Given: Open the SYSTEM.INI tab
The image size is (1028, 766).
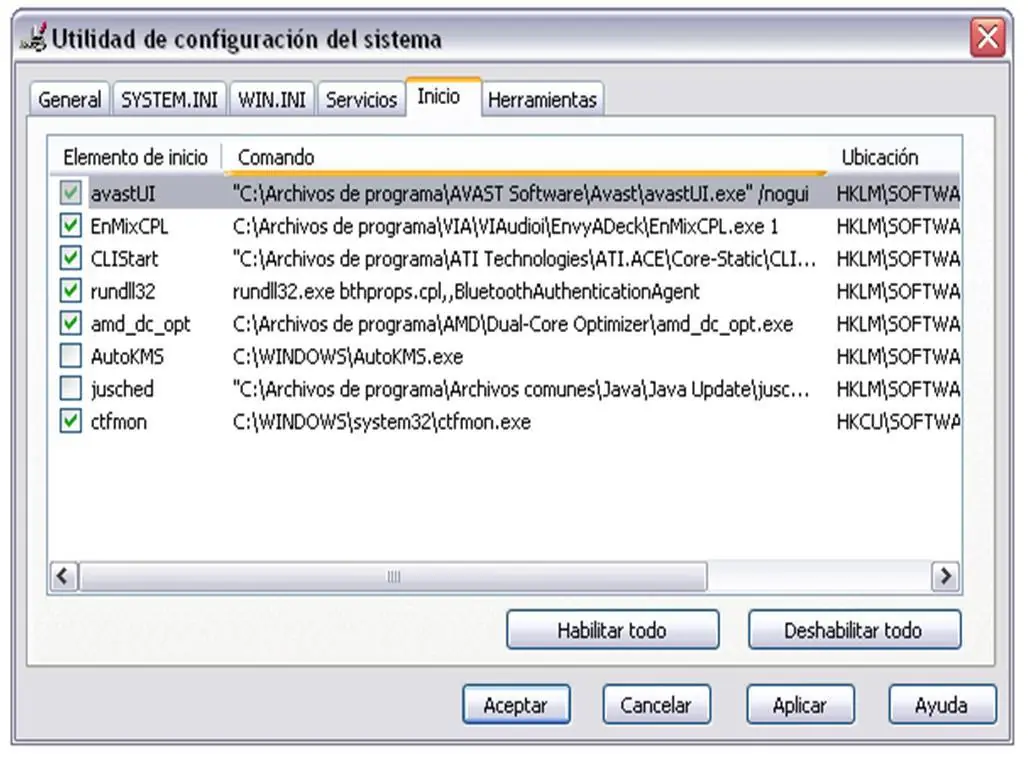Looking at the screenshot, I should coord(170,100).
